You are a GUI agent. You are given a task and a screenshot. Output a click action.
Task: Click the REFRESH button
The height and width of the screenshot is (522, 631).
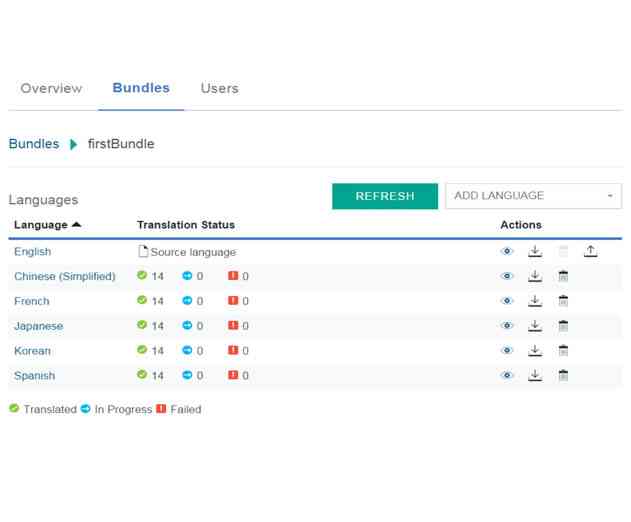(385, 196)
